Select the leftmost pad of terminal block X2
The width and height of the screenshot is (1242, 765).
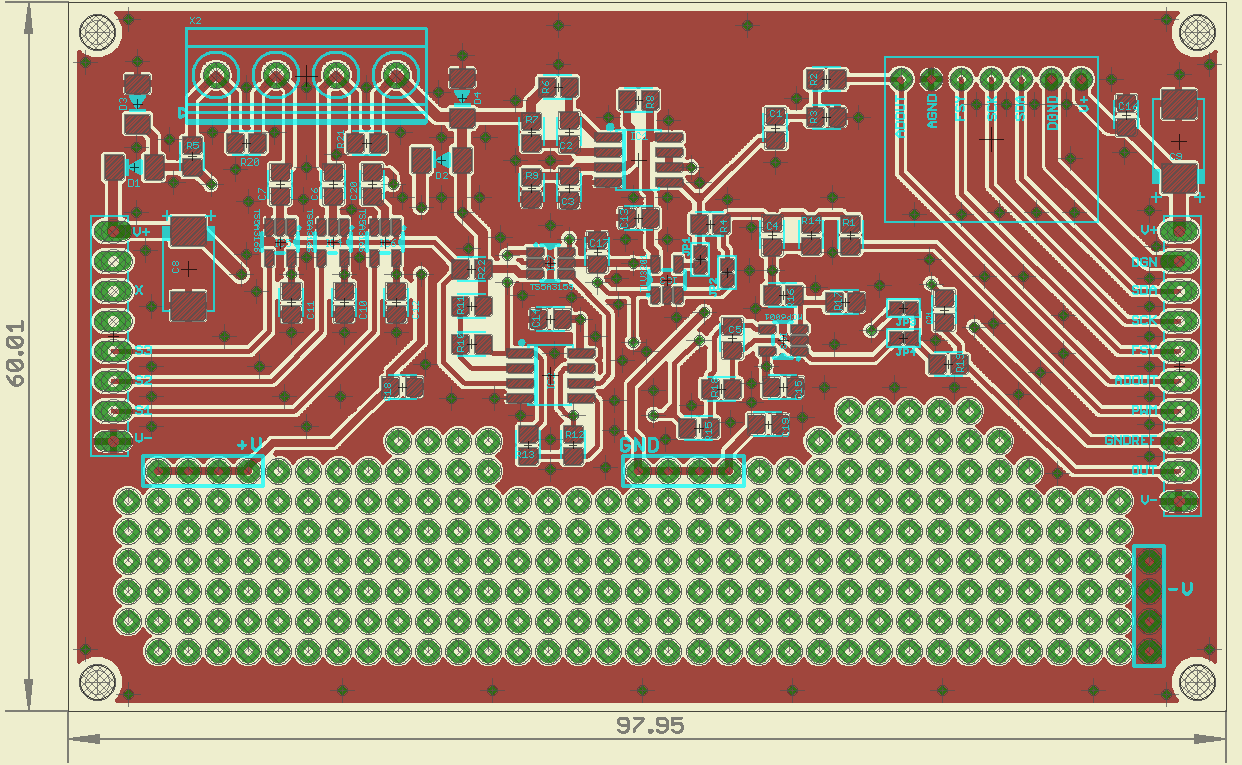click(x=215, y=75)
